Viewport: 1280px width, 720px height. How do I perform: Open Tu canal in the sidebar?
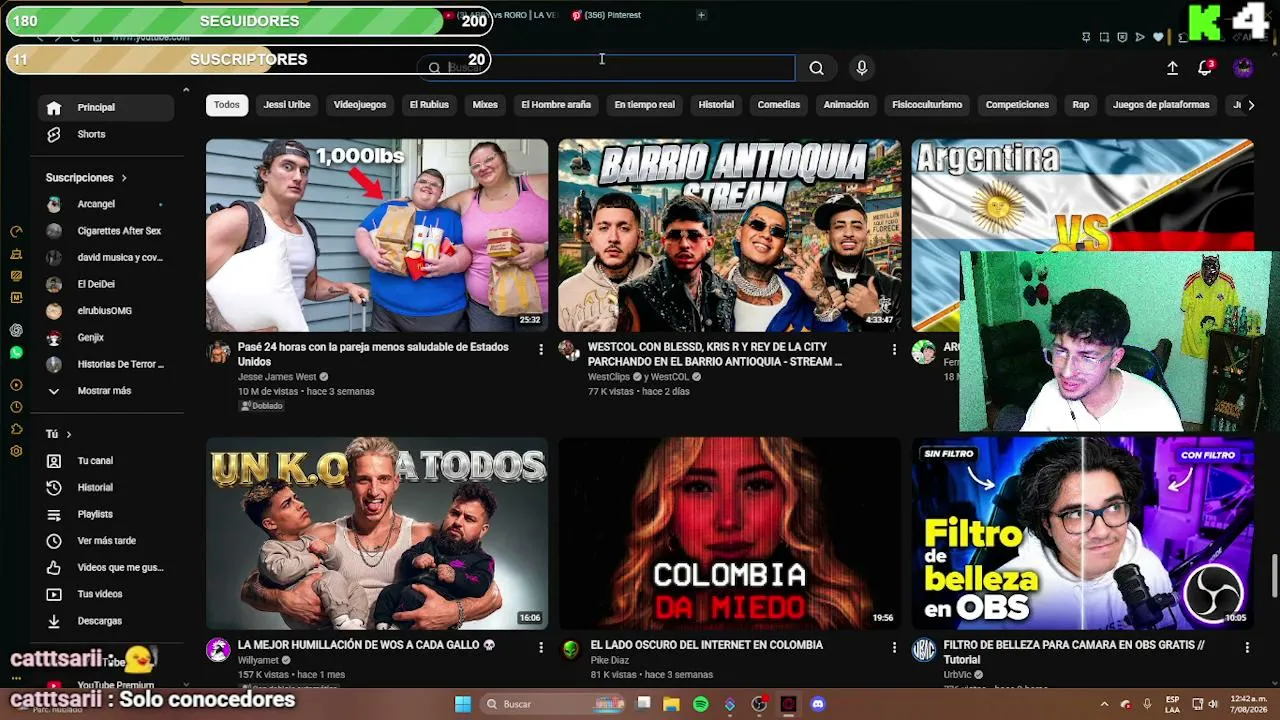point(95,461)
